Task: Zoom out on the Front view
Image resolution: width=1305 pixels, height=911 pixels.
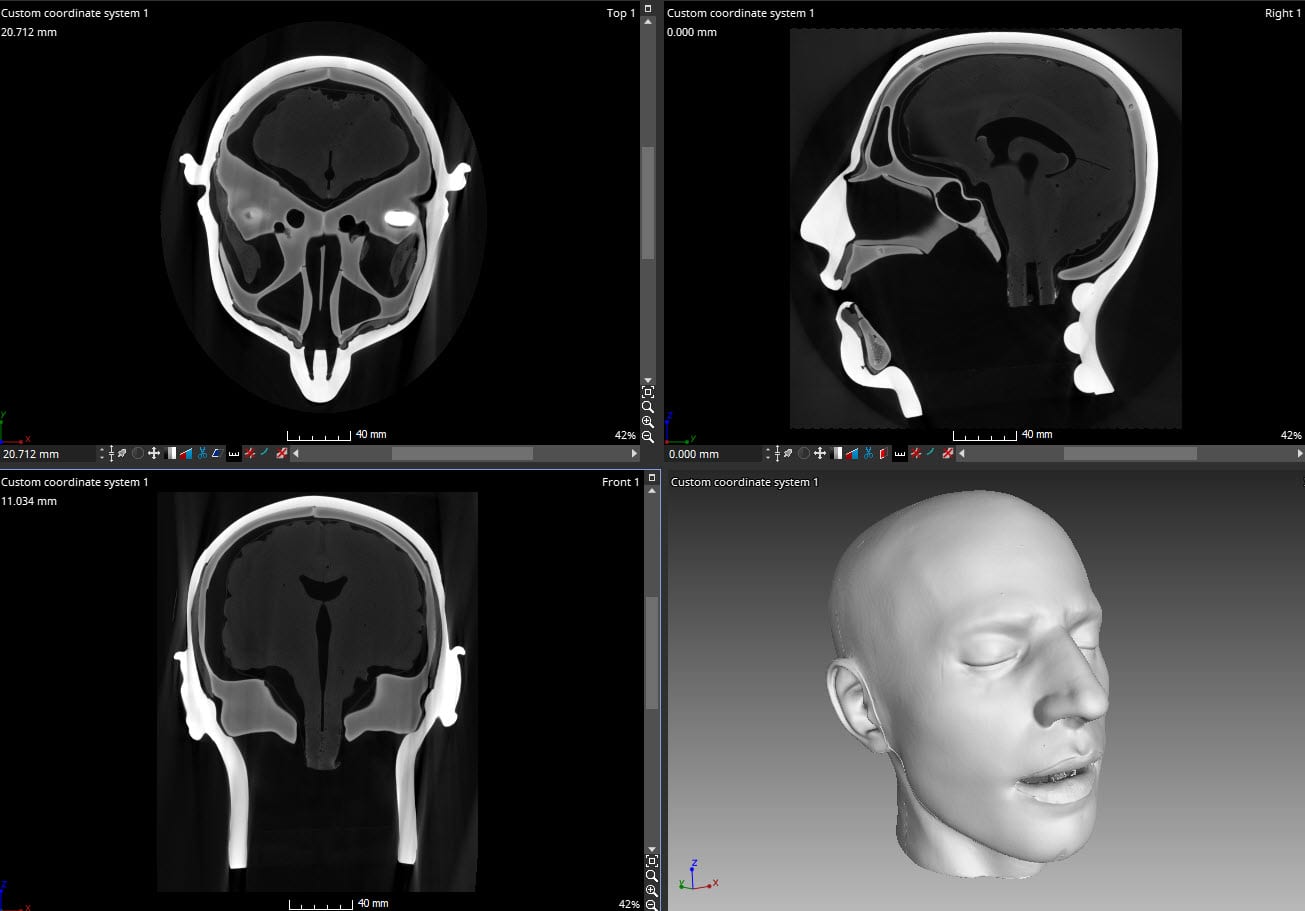Action: [x=652, y=904]
